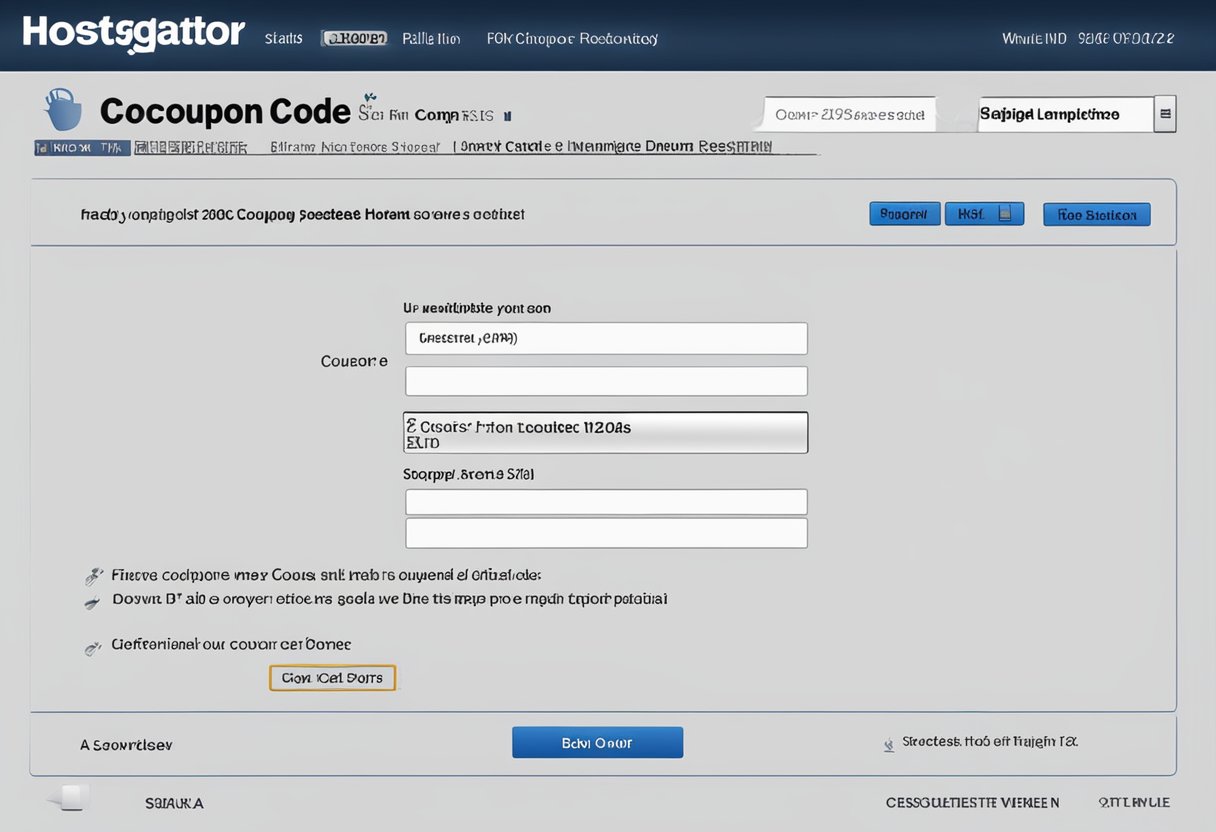Click the wrench icon beside first bullet line
The height and width of the screenshot is (832, 1216).
pyautogui.click(x=94, y=576)
